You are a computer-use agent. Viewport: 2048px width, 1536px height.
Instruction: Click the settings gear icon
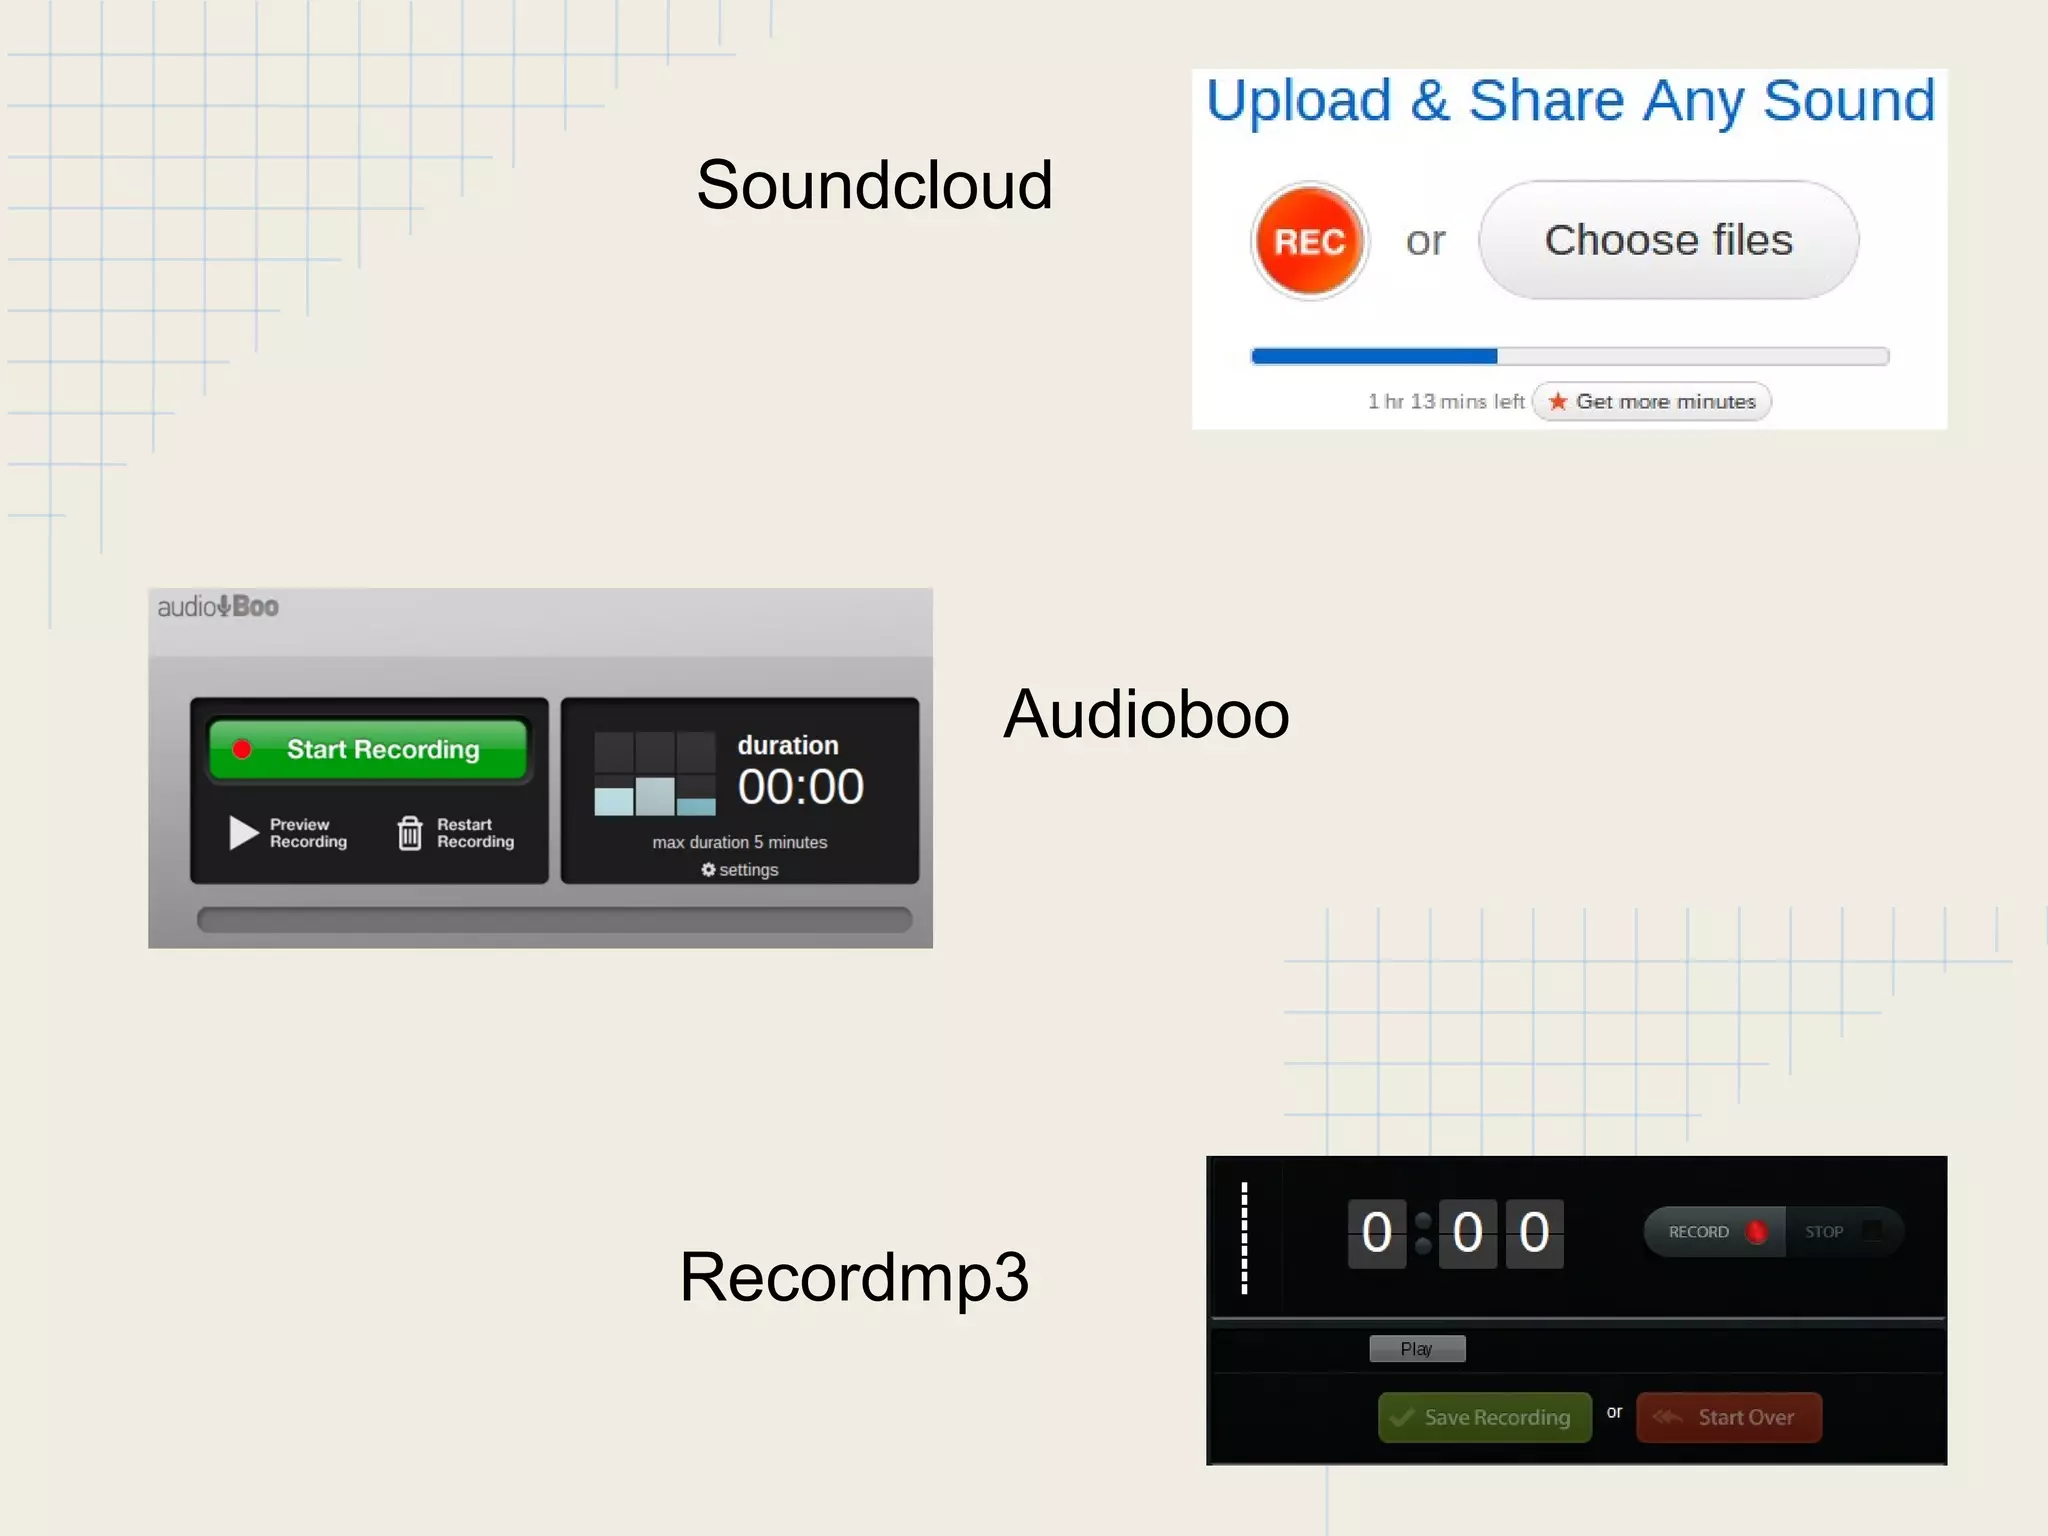(x=708, y=870)
